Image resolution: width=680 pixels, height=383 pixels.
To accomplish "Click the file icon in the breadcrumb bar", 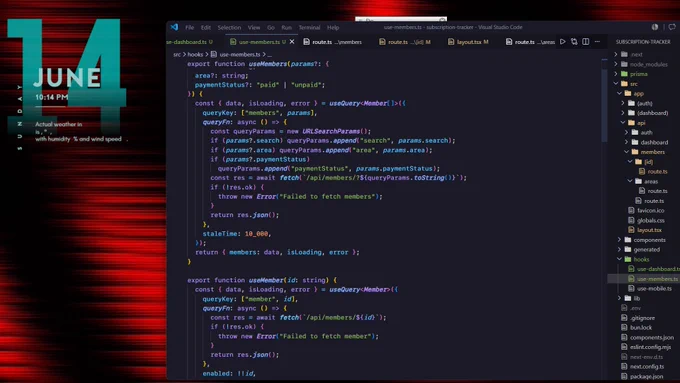I will coord(214,54).
